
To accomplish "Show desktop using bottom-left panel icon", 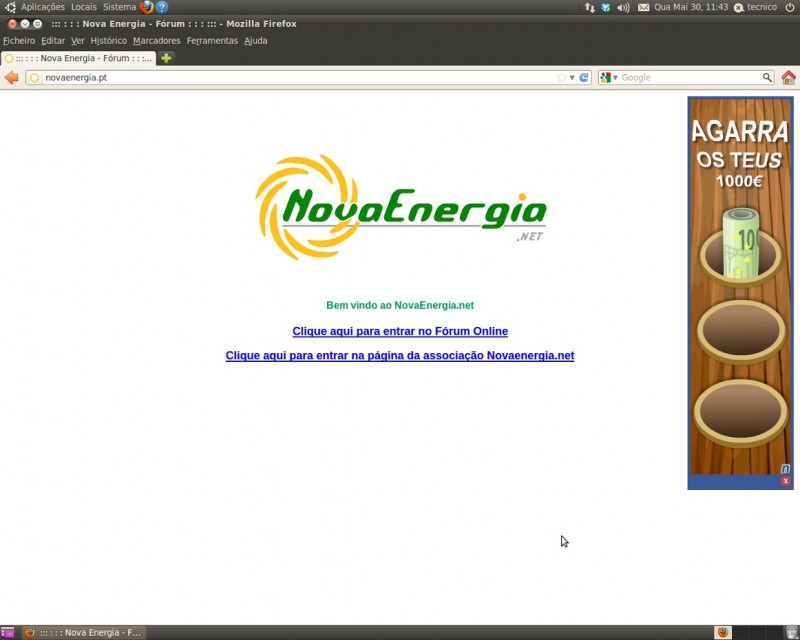I will (x=8, y=633).
